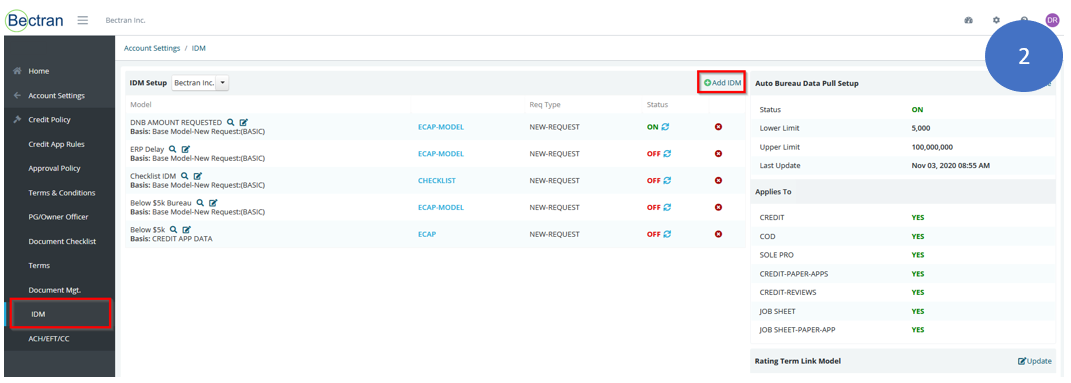Toggle status refresh for Checklist IDM
Image resolution: width=1071 pixels, height=383 pixels.
pyautogui.click(x=667, y=180)
